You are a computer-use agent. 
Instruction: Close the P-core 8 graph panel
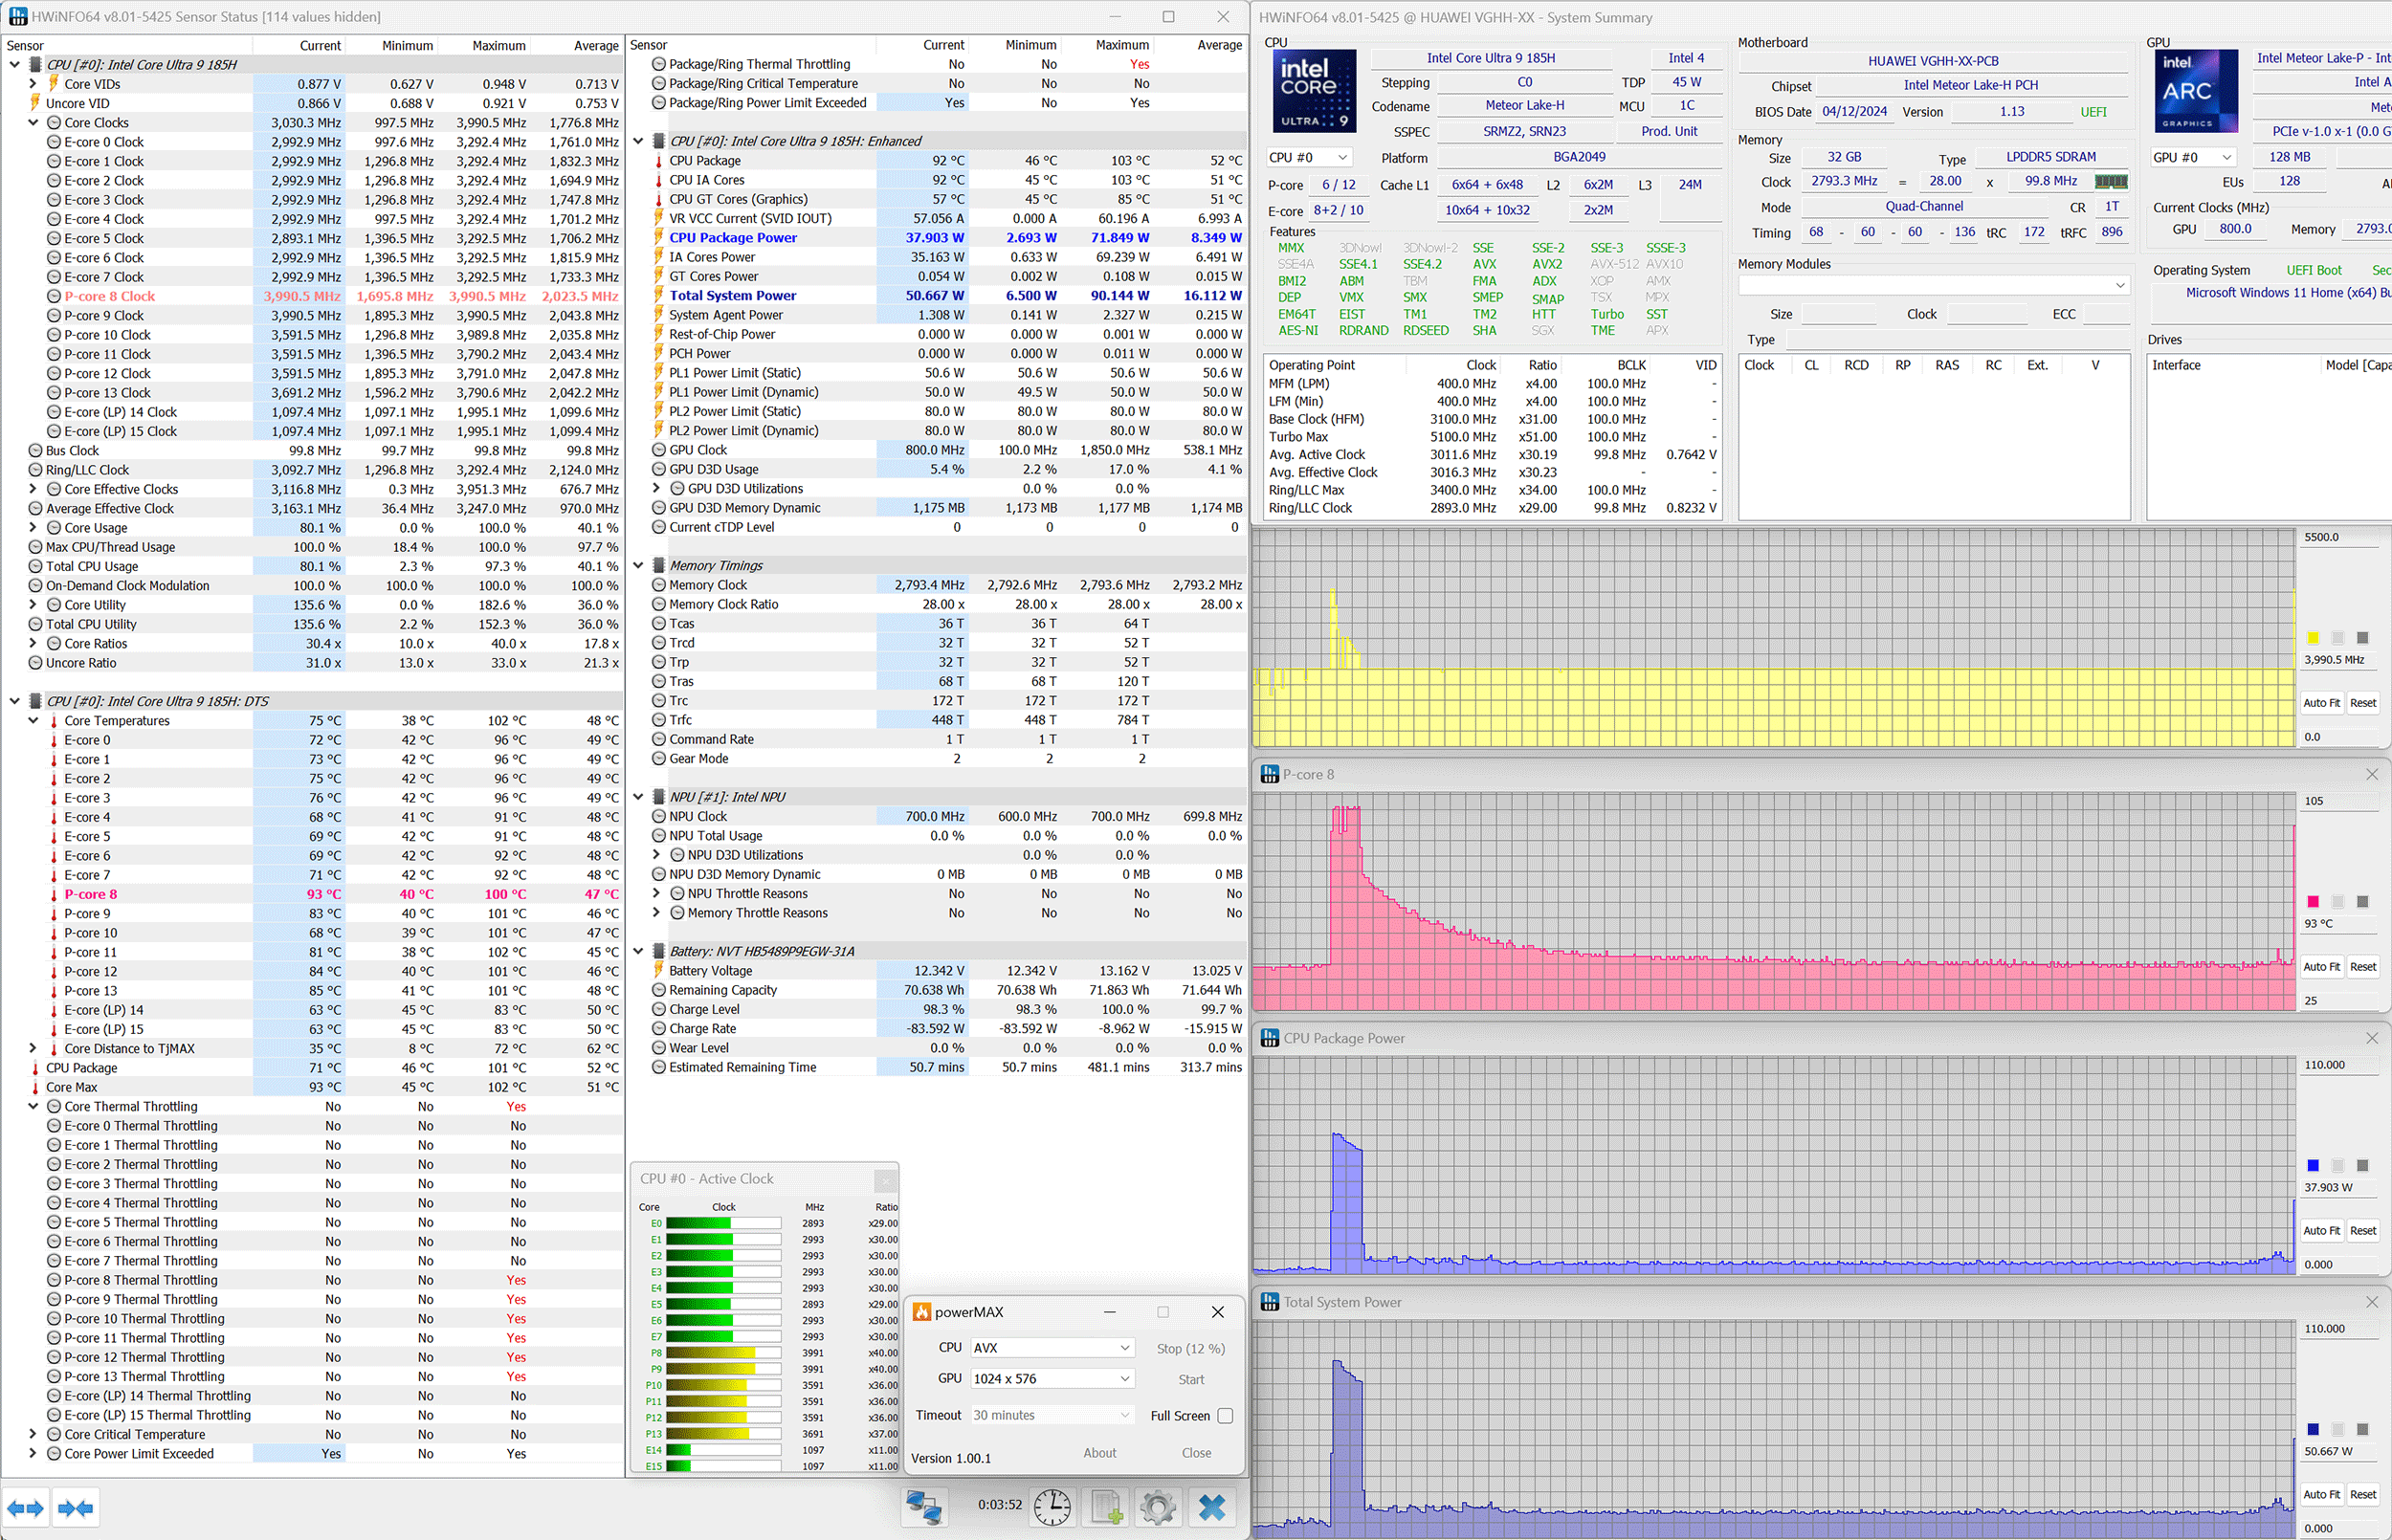pyautogui.click(x=2371, y=775)
